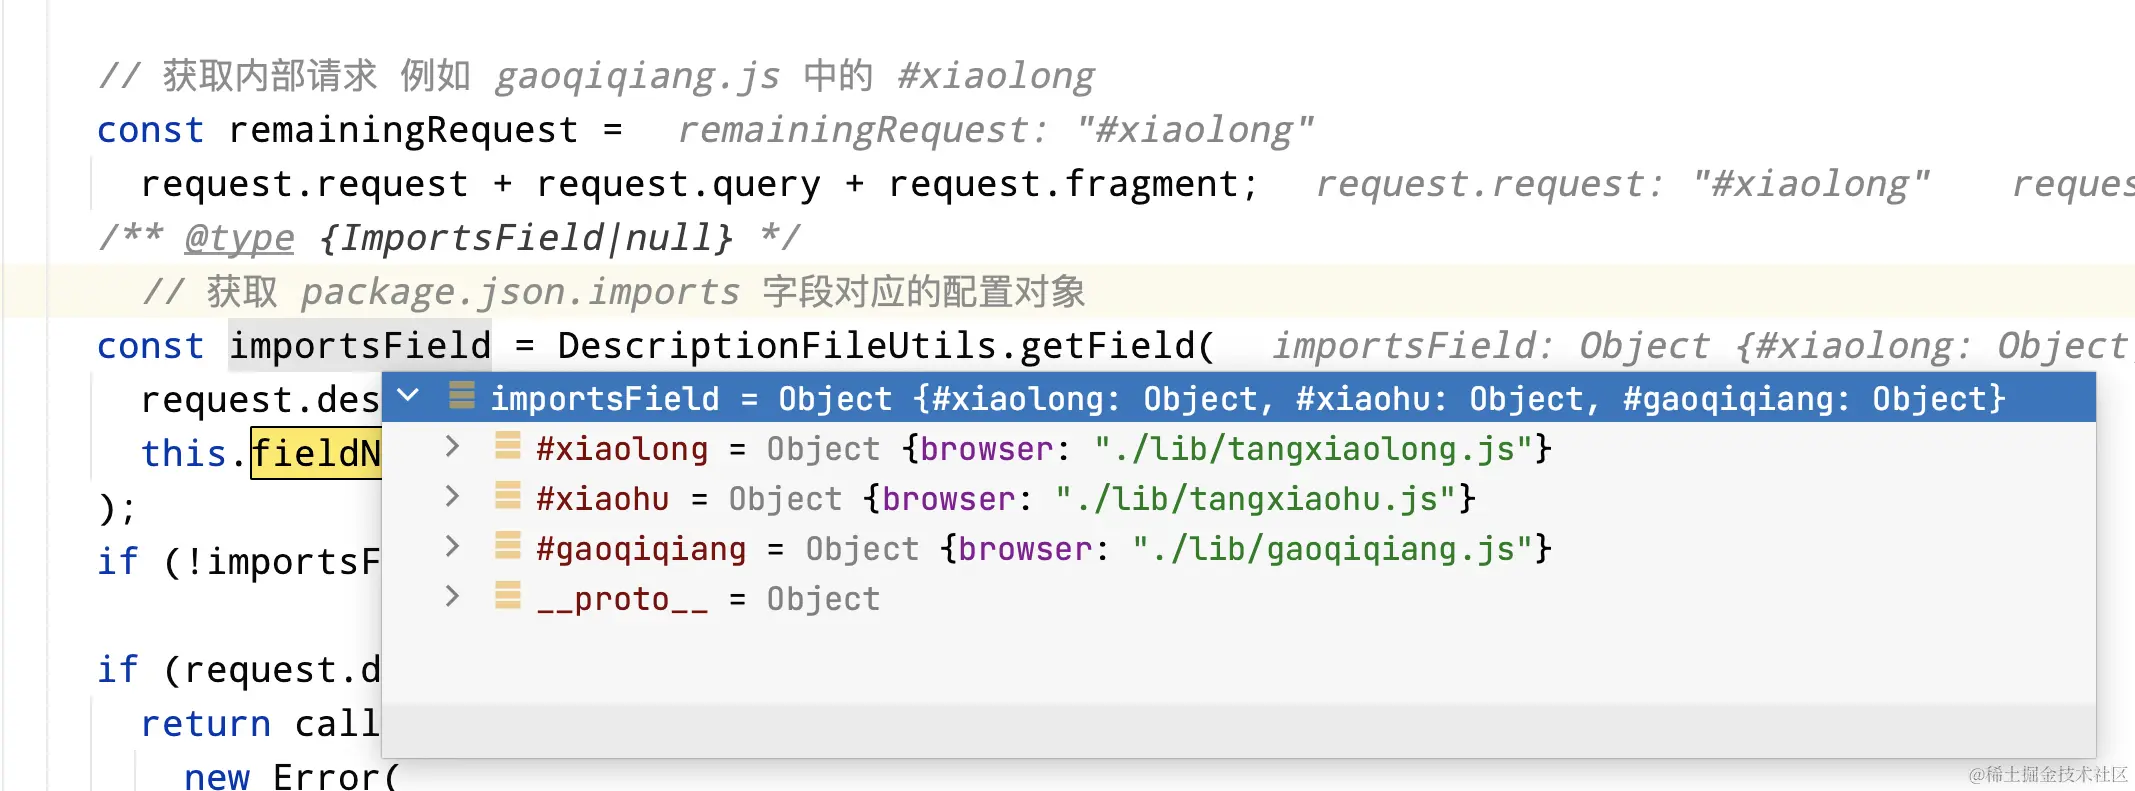Image resolution: width=2135 pixels, height=791 pixels.
Task: Select the #gaoqiqiang gaoqiqiang.js value
Action: point(1342,549)
